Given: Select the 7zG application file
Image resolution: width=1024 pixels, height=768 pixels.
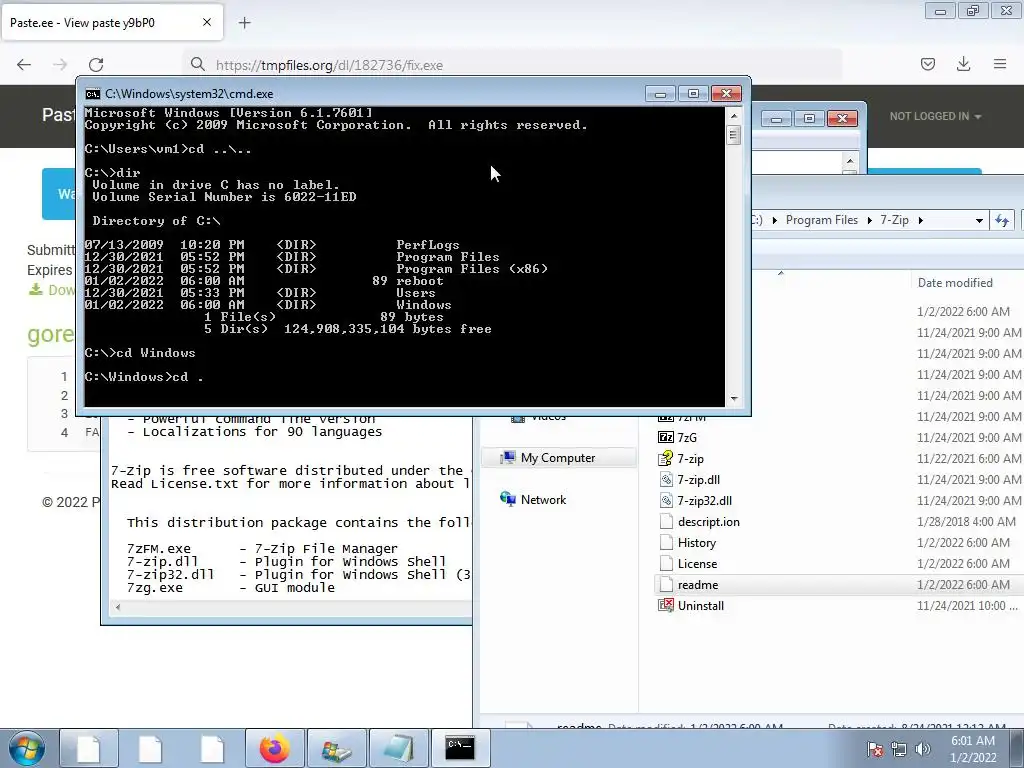Looking at the screenshot, I should (x=687, y=438).
